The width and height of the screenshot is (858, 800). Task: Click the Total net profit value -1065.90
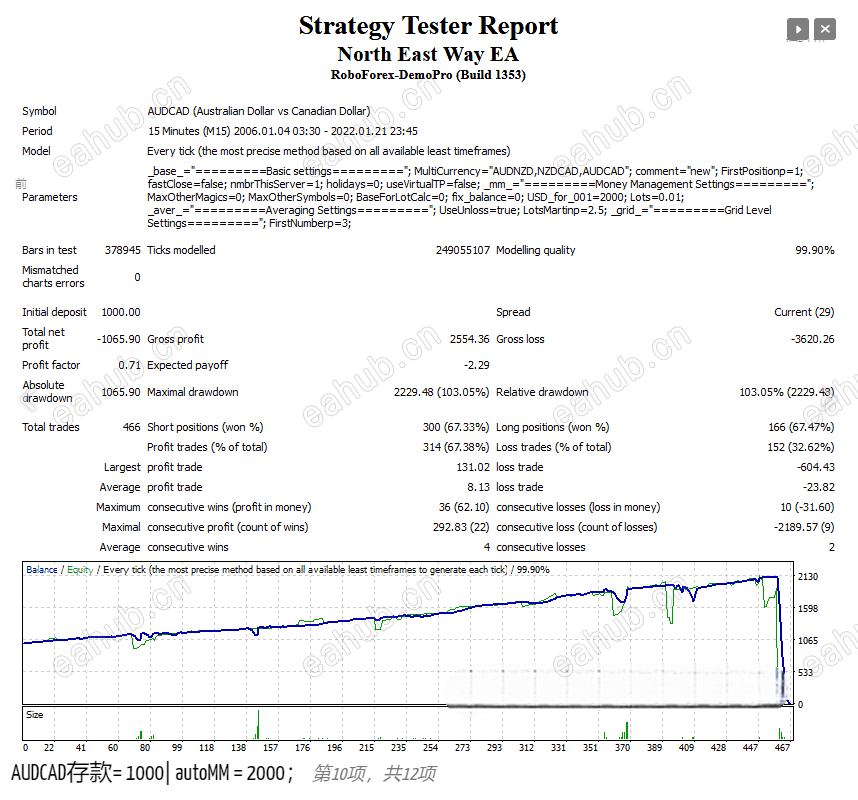click(x=119, y=339)
